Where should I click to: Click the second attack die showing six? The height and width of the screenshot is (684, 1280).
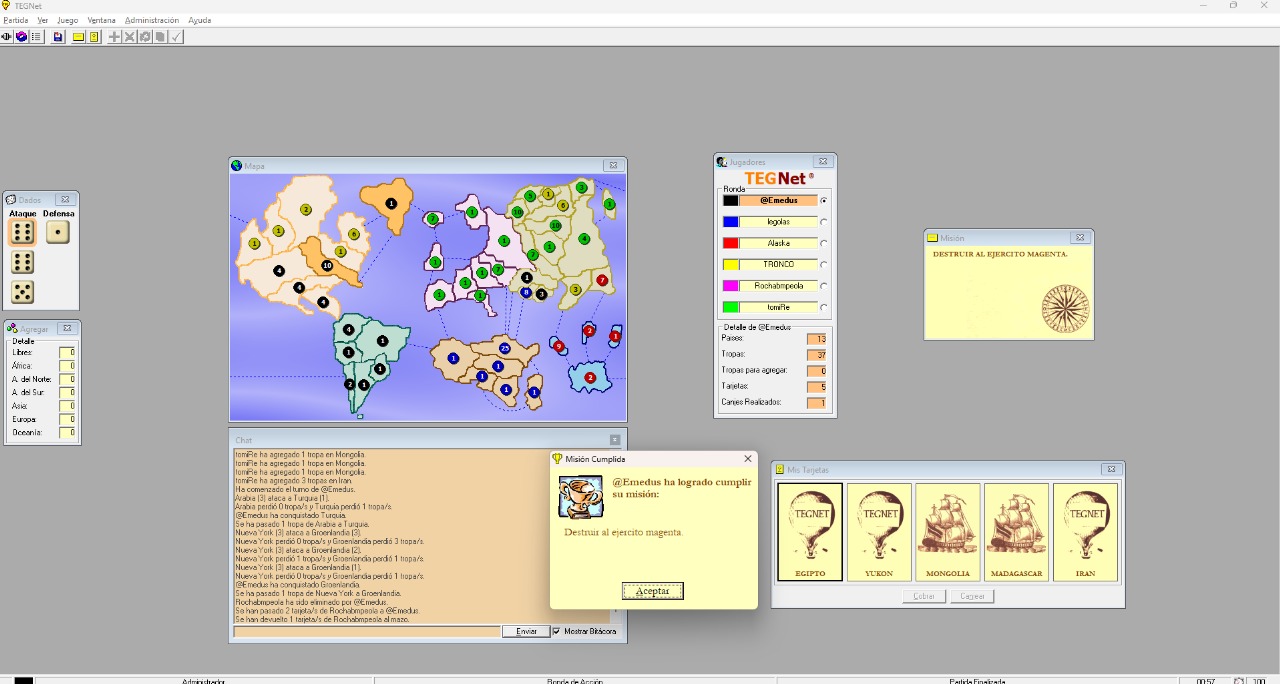[x=22, y=262]
